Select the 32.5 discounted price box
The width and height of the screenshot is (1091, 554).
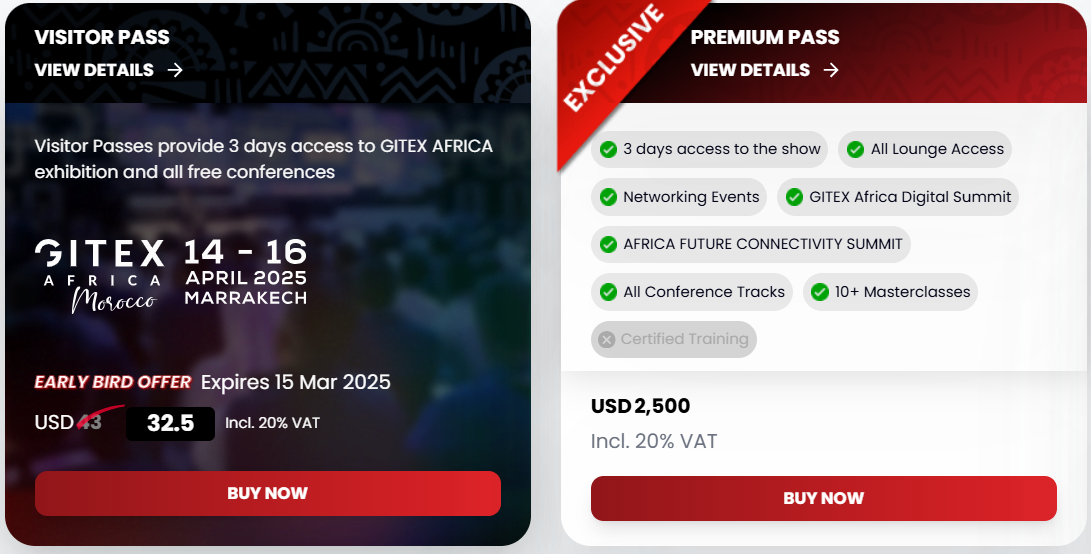[170, 423]
